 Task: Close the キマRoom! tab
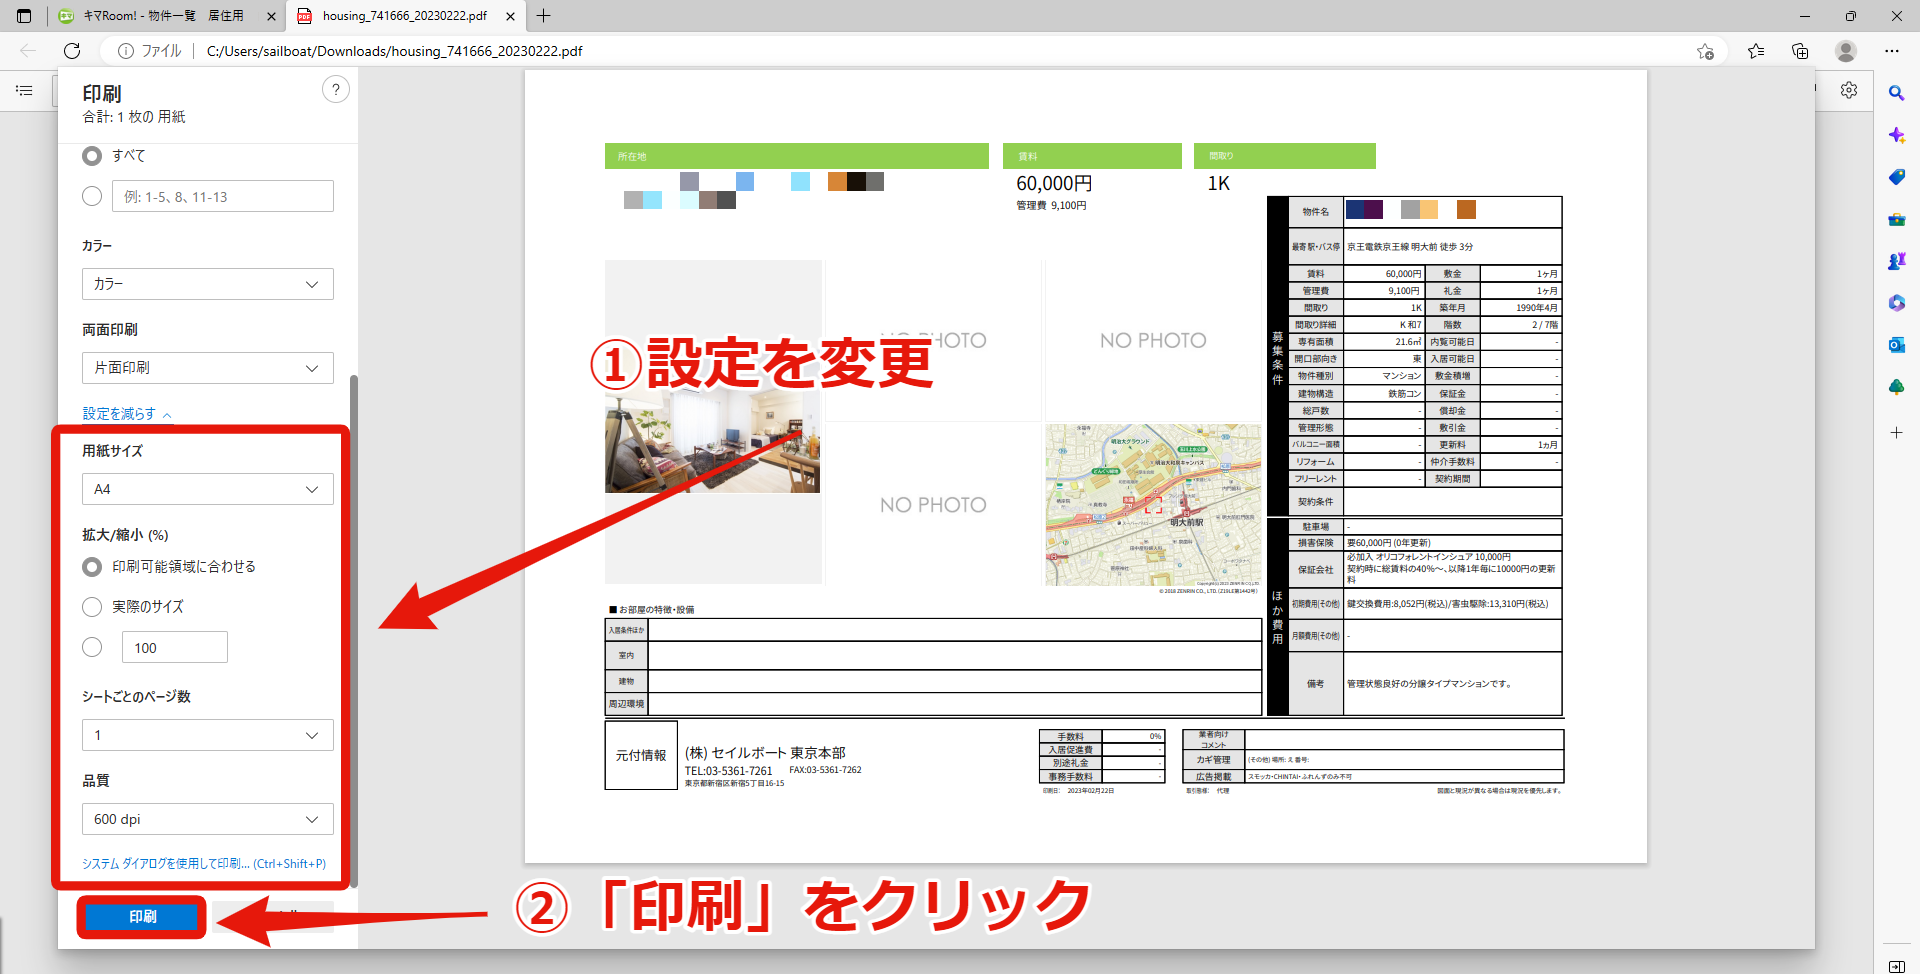tap(271, 16)
